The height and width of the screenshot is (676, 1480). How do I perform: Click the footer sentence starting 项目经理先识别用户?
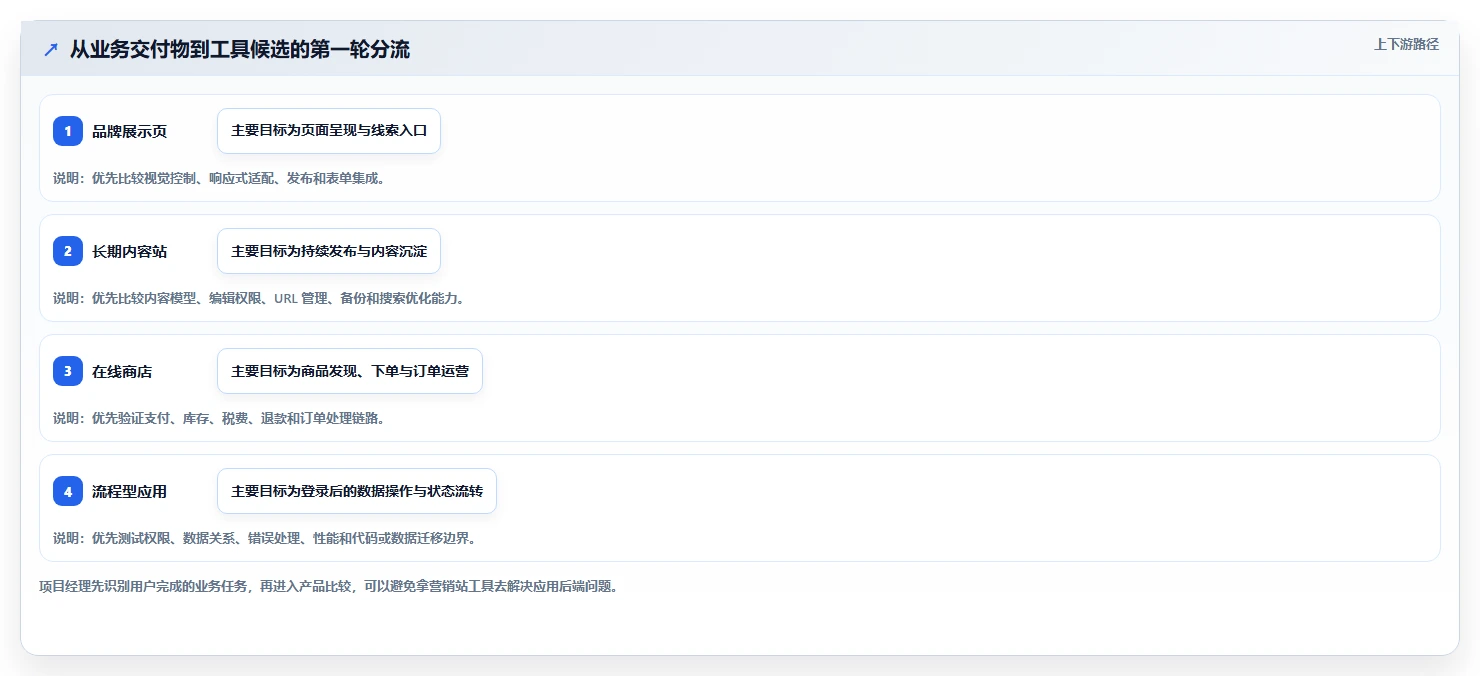[x=328, y=586]
